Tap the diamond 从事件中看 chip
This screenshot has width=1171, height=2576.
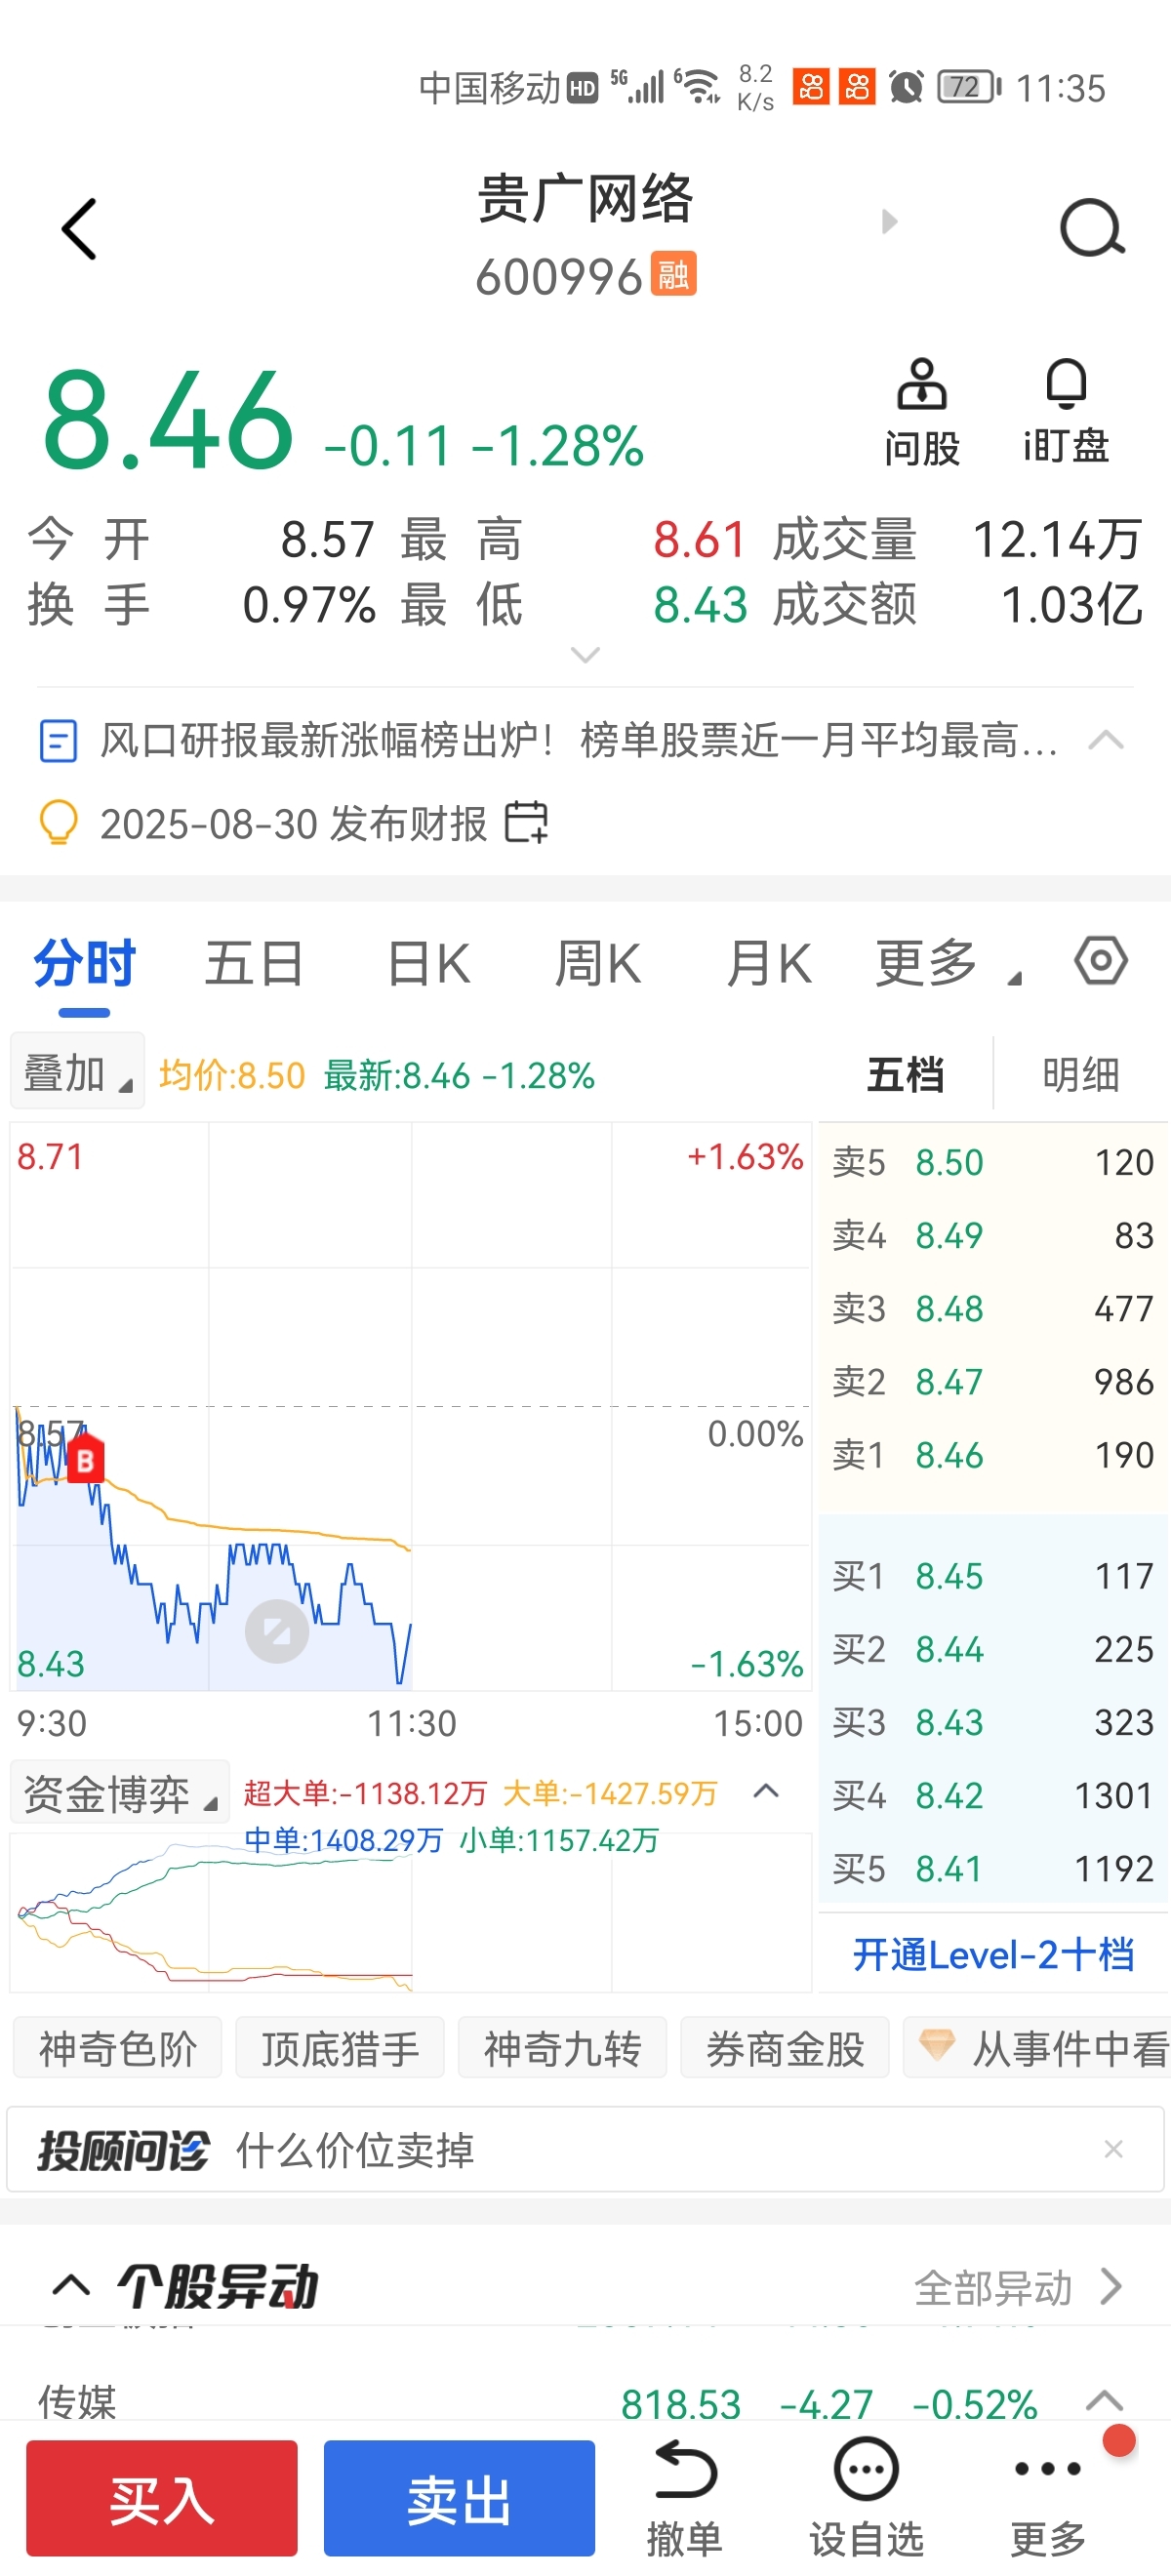tap(1037, 2048)
